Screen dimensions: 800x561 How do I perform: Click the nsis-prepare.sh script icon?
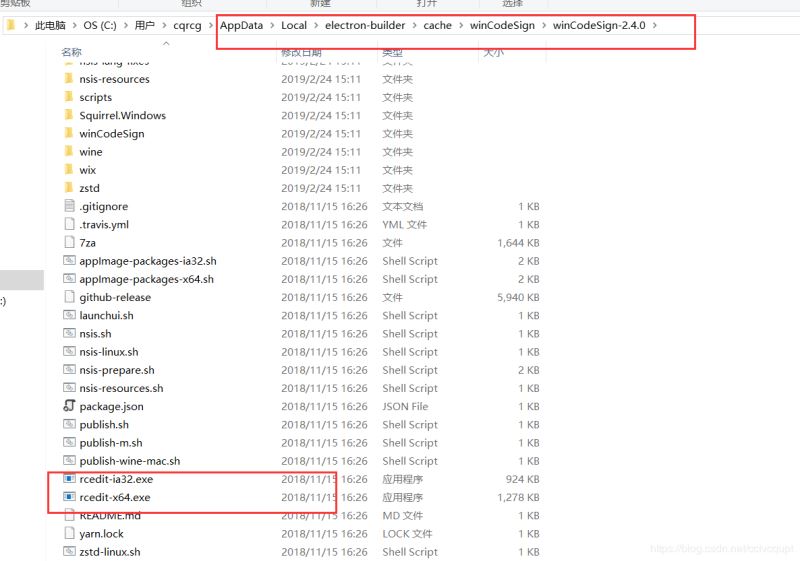(69, 370)
